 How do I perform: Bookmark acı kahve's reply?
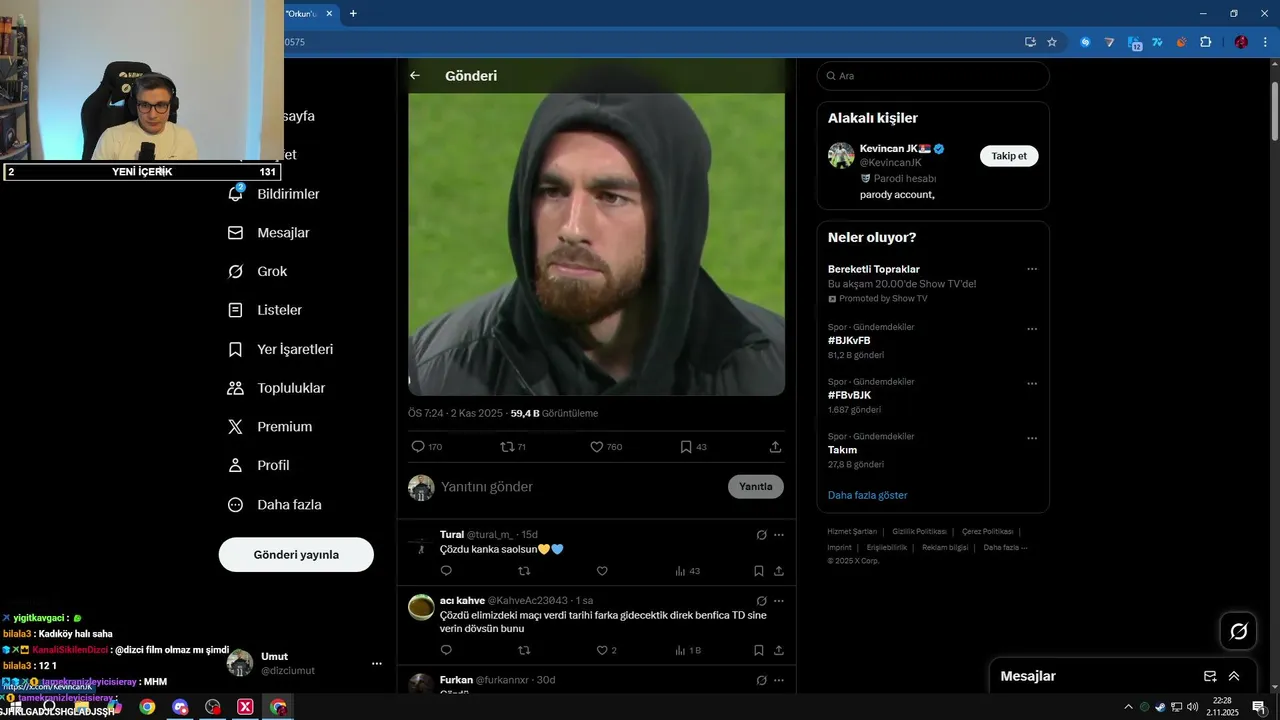point(759,650)
